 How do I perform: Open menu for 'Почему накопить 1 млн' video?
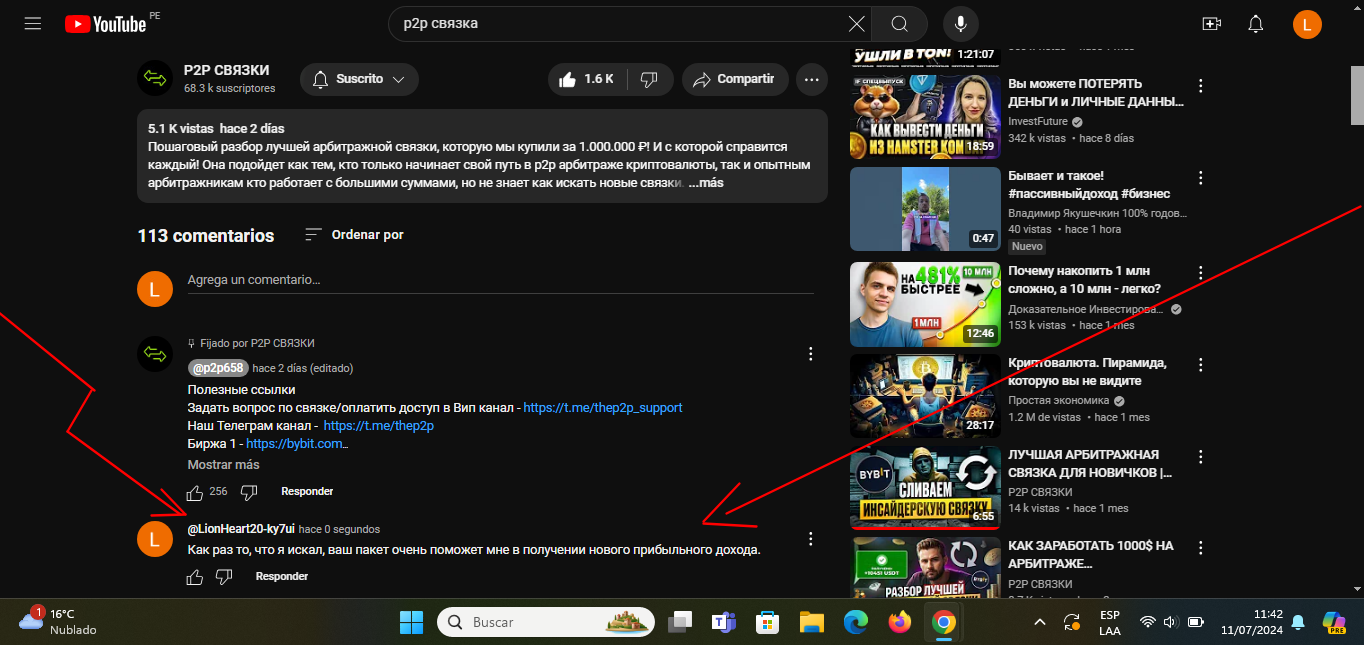point(1201,273)
